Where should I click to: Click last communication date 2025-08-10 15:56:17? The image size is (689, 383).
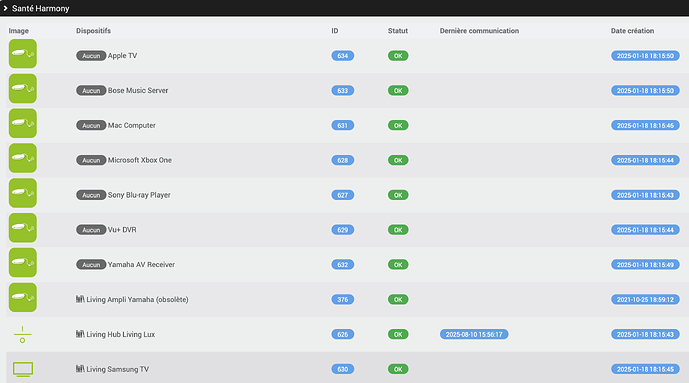point(474,334)
